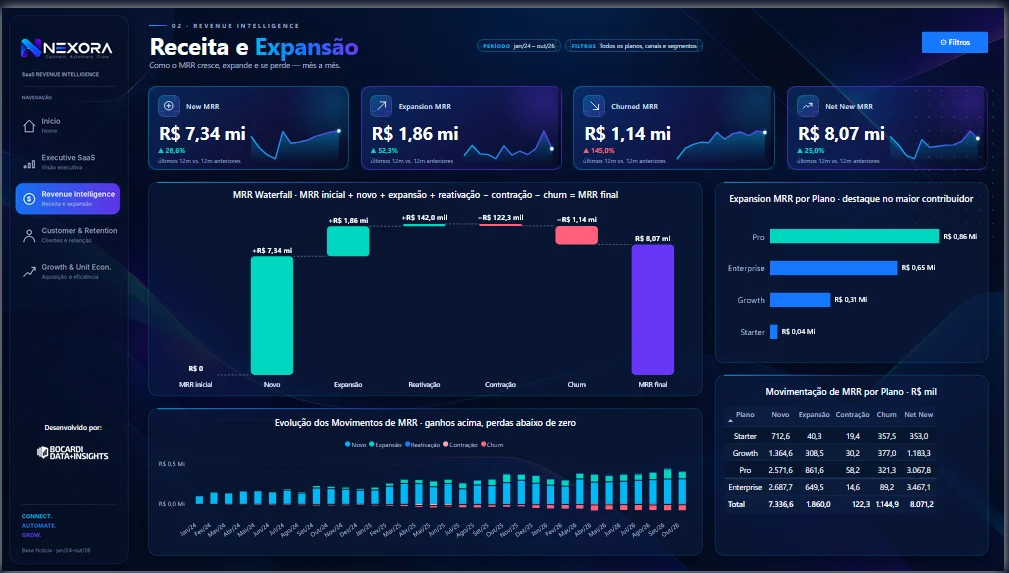Open the Executive SaaS page
The width and height of the screenshot is (1009, 573).
pos(68,162)
